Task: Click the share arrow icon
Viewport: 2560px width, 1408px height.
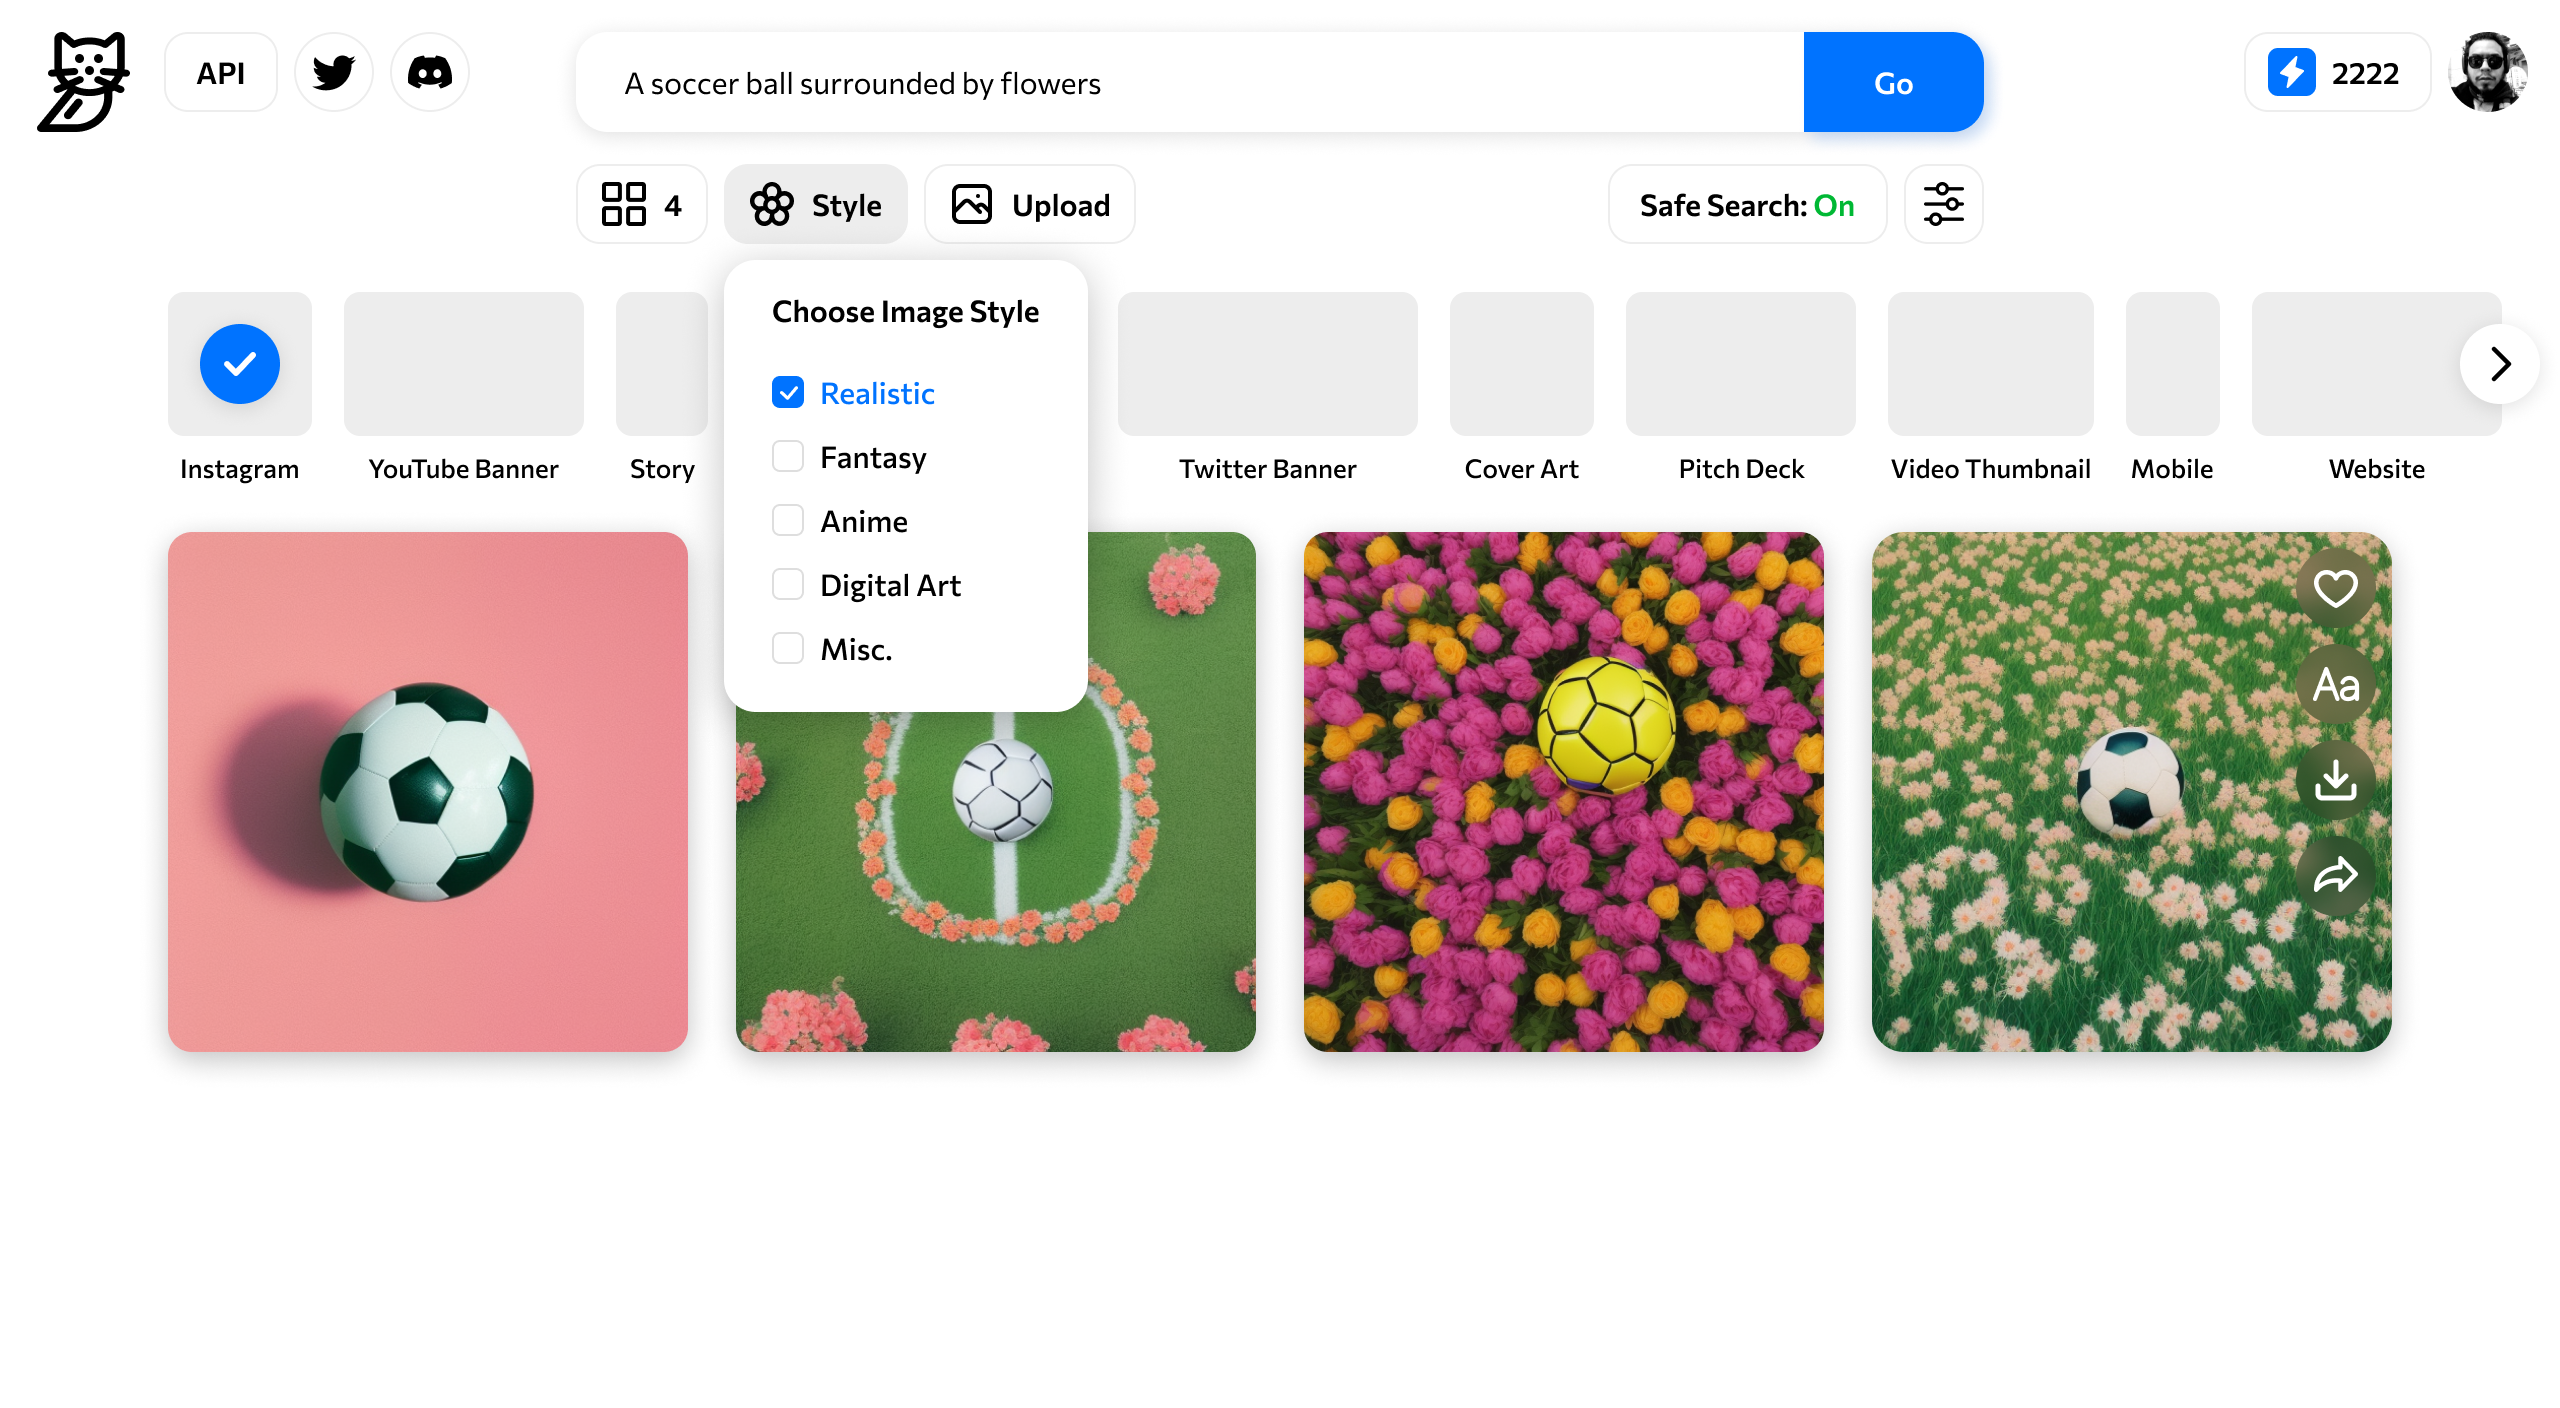Action: 2335,876
